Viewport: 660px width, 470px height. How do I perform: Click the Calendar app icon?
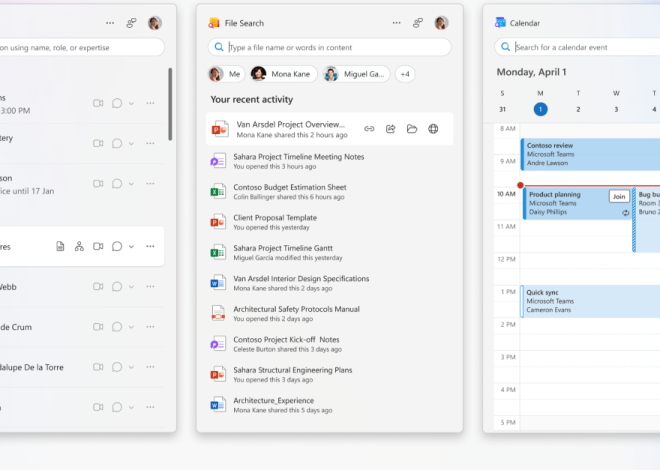click(500, 23)
